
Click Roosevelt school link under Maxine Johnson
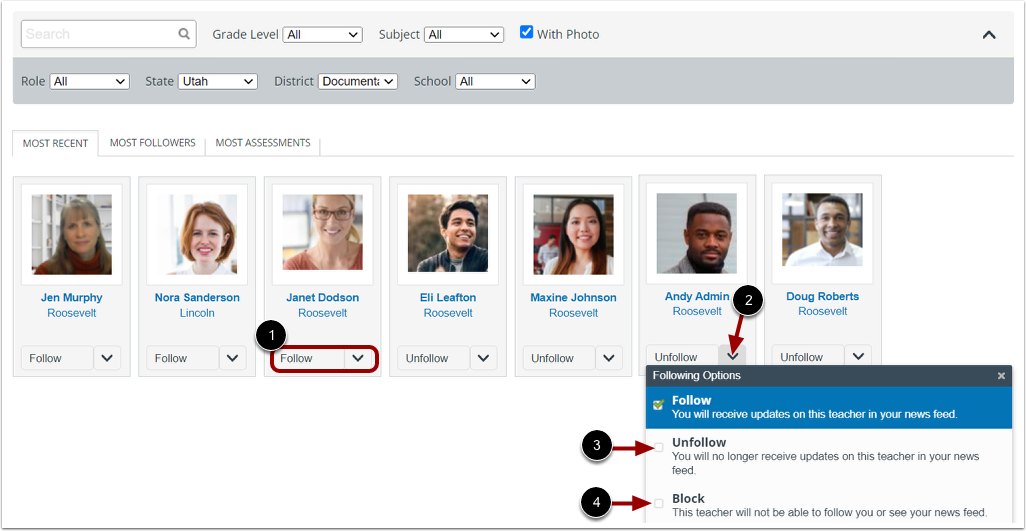(574, 313)
